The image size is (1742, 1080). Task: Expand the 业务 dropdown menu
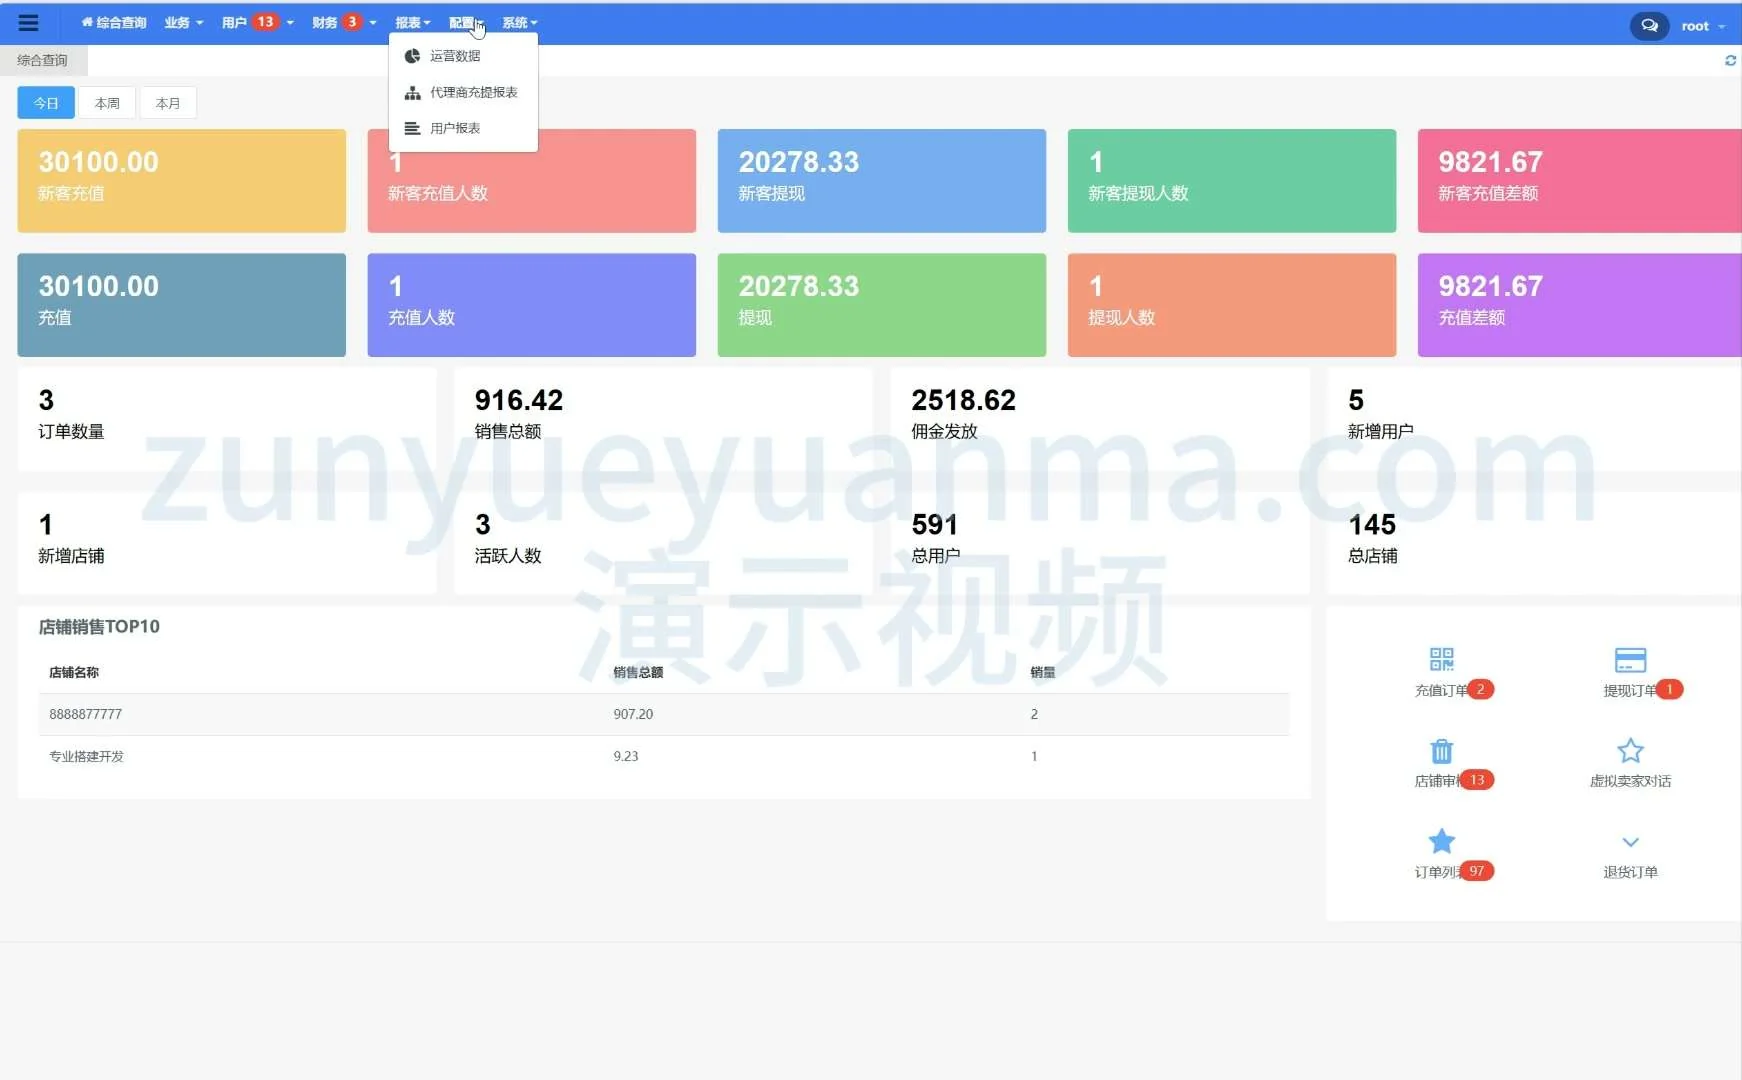point(183,23)
